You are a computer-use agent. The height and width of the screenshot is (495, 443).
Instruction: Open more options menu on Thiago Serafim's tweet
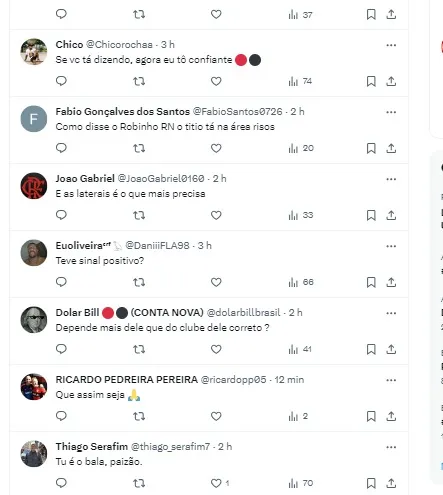coord(391,447)
